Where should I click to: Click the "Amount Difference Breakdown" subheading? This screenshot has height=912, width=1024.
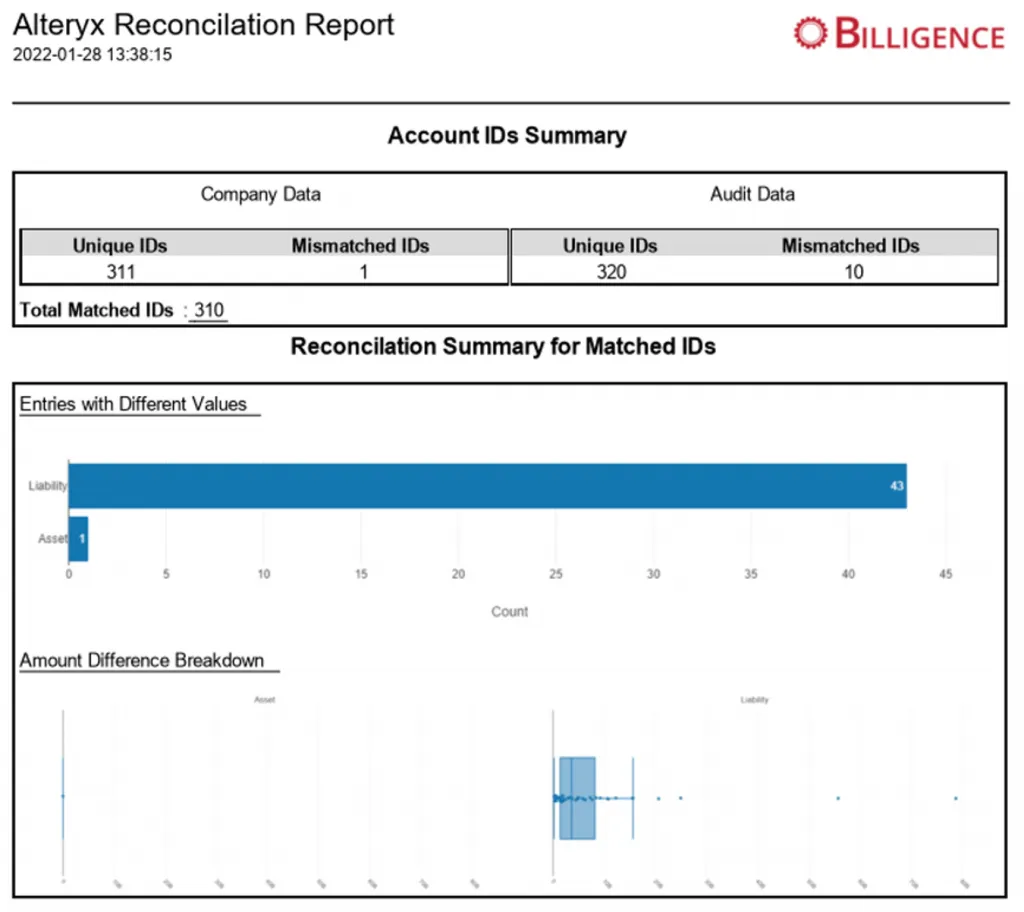click(142, 660)
